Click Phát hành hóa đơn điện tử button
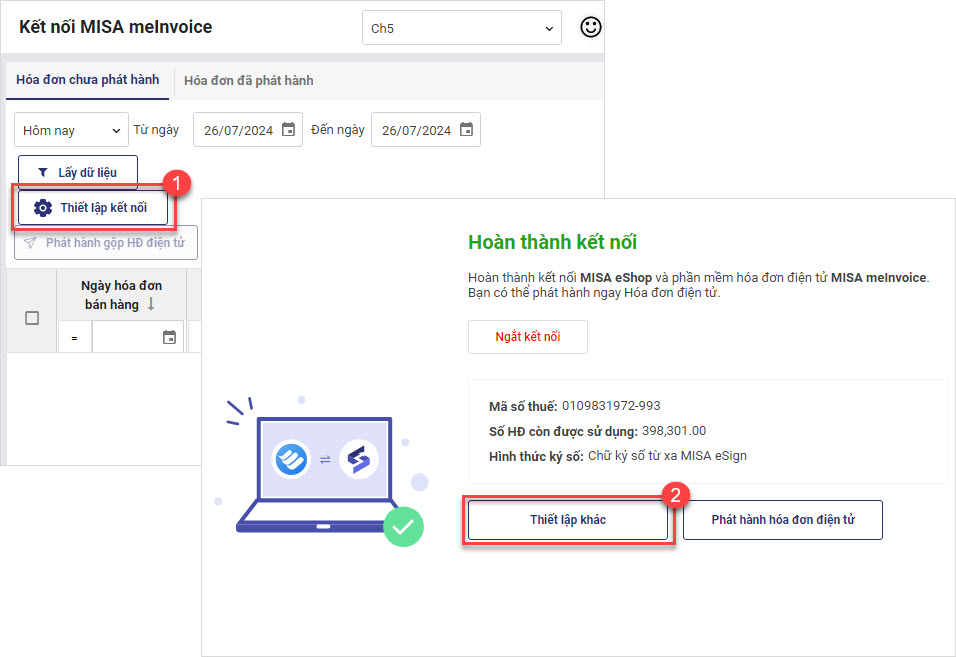This screenshot has width=956, height=657. coord(783,520)
